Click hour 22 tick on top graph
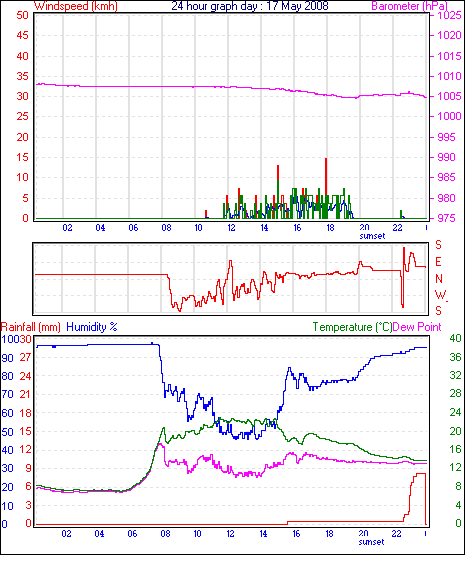Screen dimensions: 466x563 point(397,228)
